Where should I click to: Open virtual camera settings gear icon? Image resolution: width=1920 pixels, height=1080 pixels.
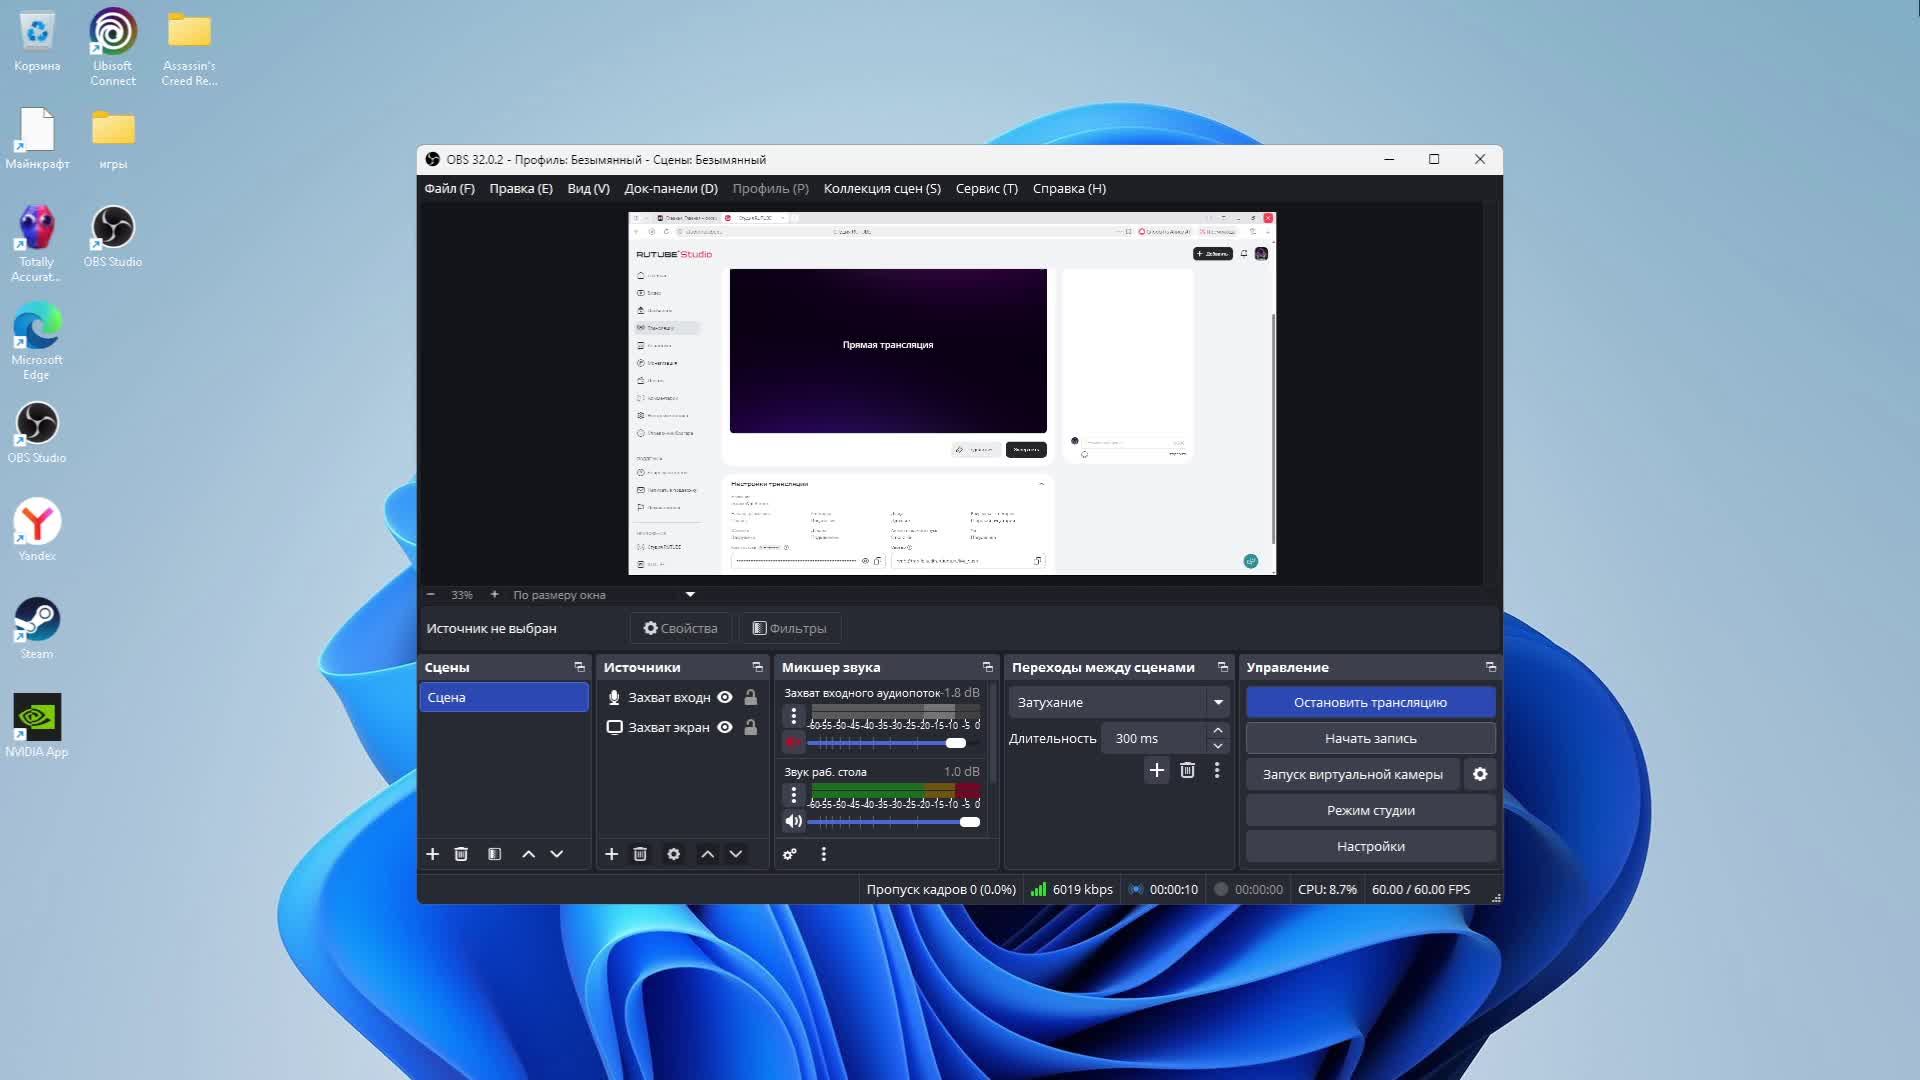[x=1480, y=774]
